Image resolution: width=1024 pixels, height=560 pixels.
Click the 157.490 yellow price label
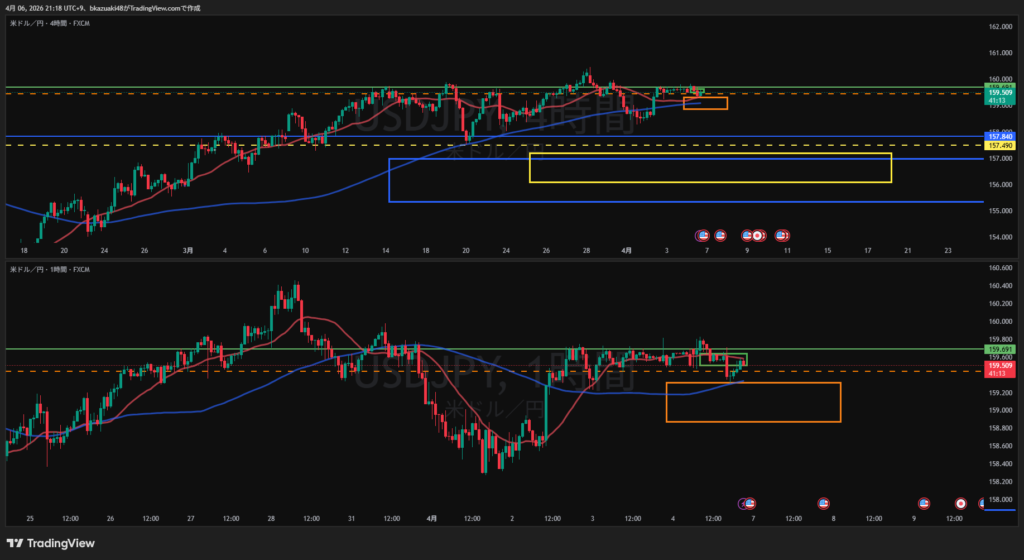(1000, 145)
